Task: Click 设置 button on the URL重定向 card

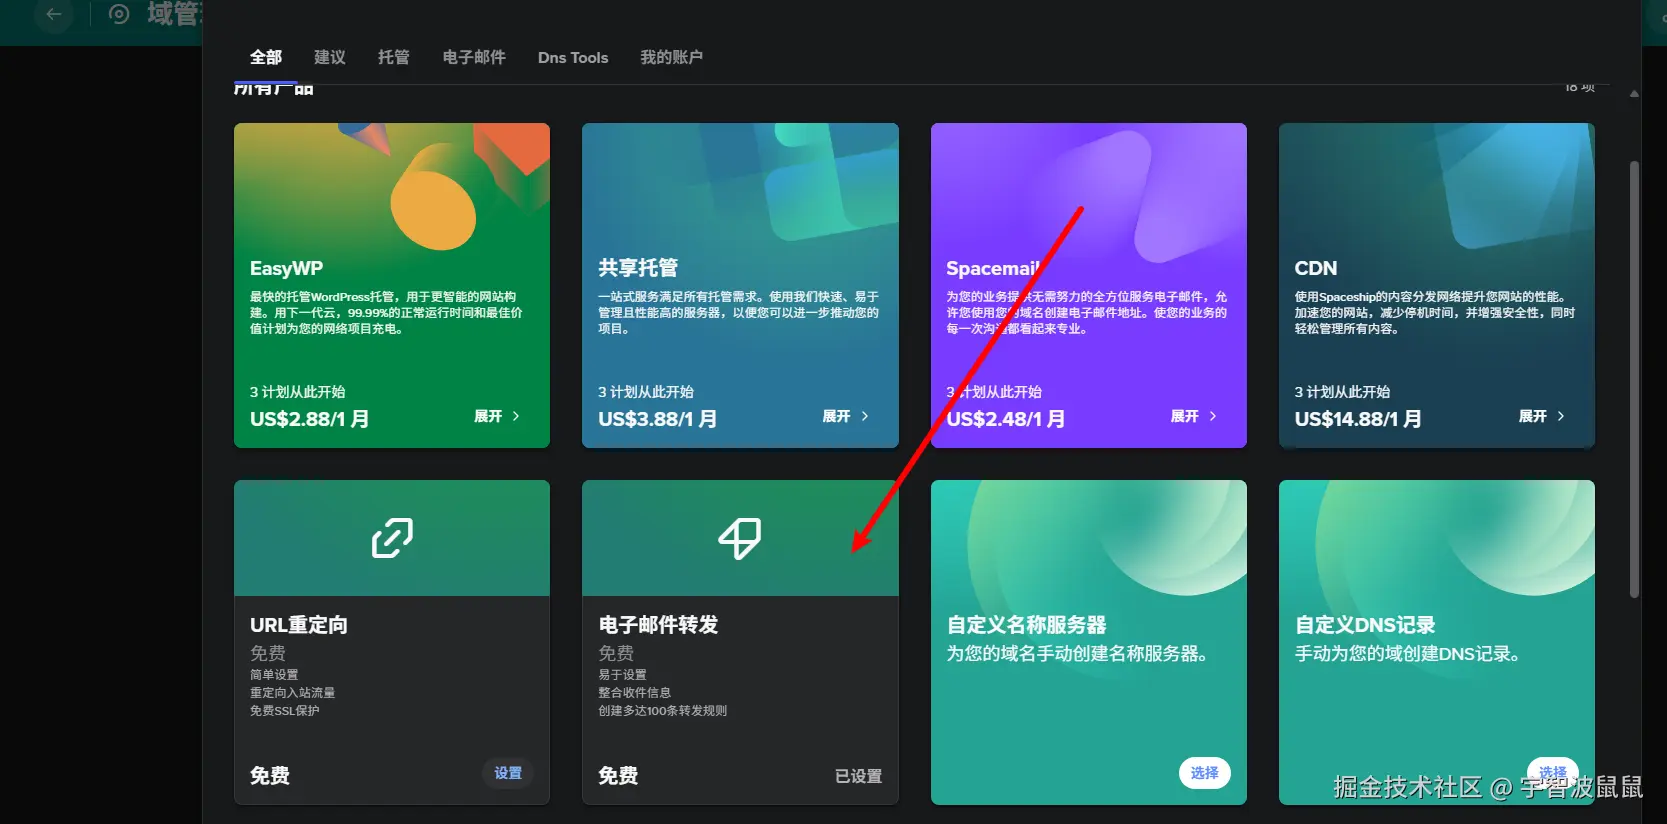Action: pyautogui.click(x=508, y=773)
